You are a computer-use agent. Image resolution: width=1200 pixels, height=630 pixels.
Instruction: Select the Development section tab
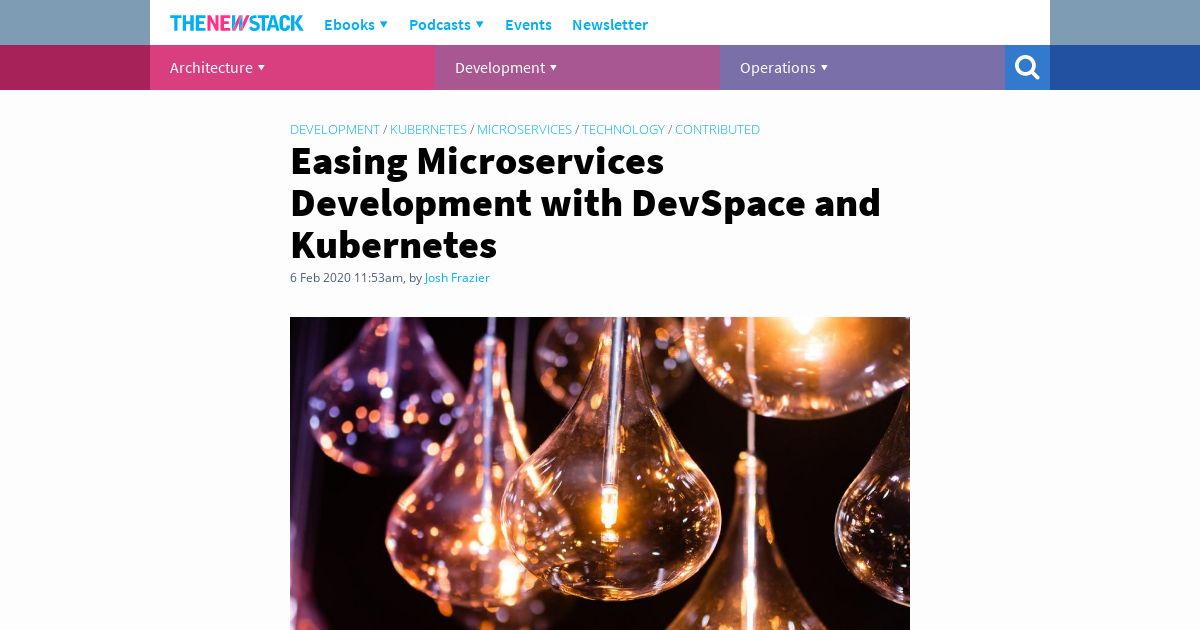click(577, 67)
